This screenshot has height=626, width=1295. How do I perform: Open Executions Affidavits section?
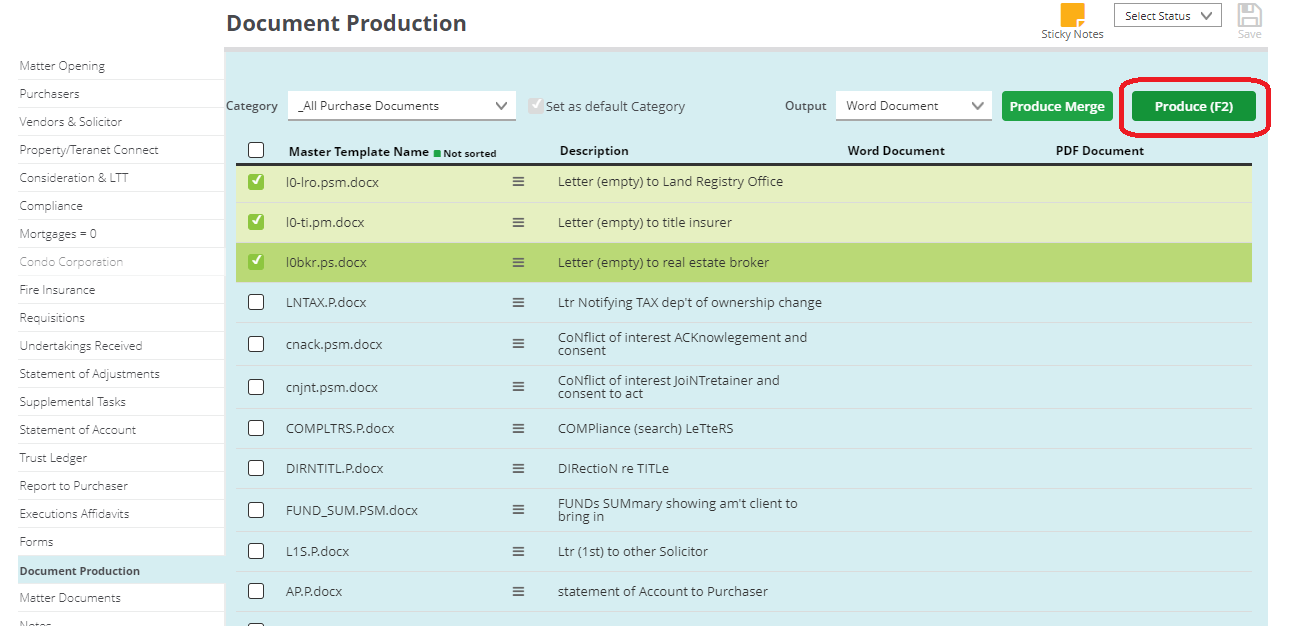tap(74, 514)
